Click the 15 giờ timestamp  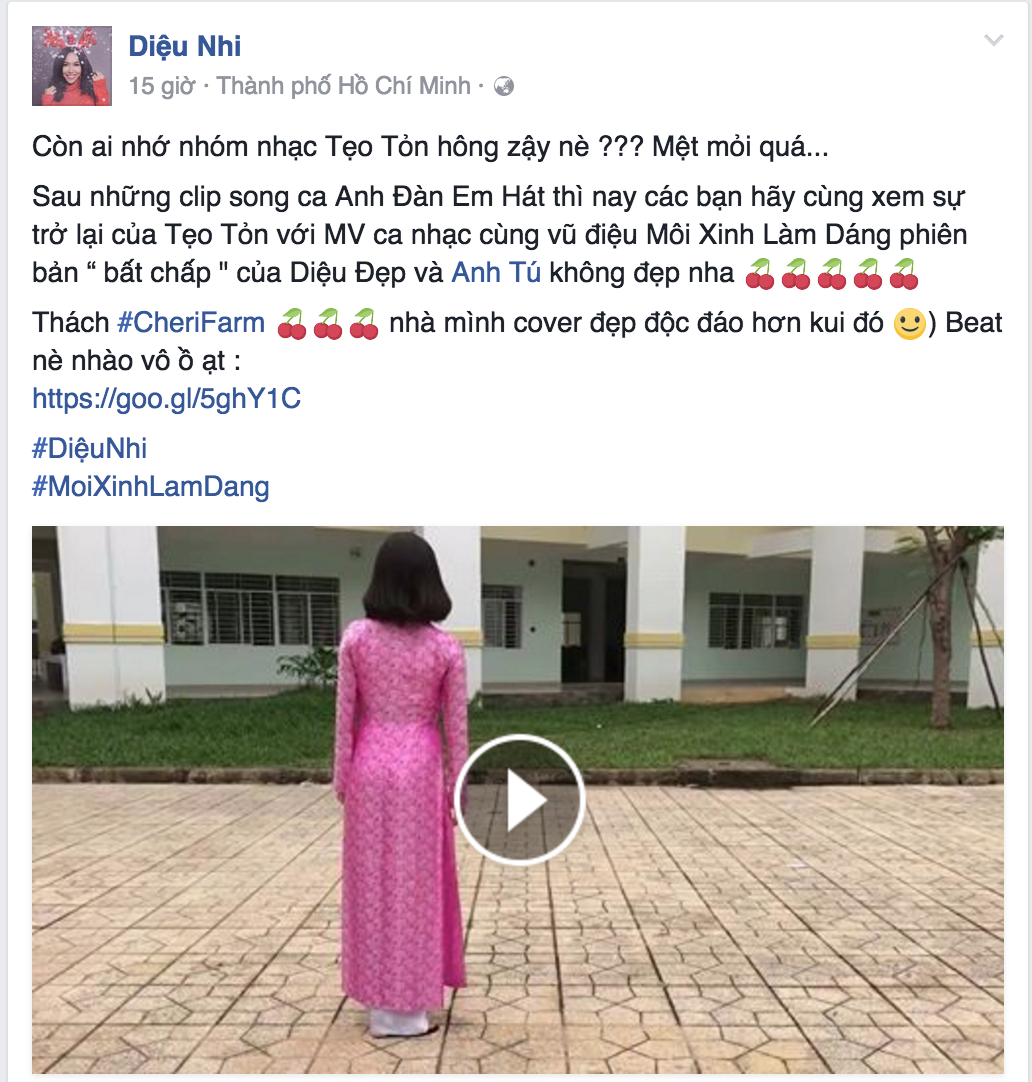[162, 86]
